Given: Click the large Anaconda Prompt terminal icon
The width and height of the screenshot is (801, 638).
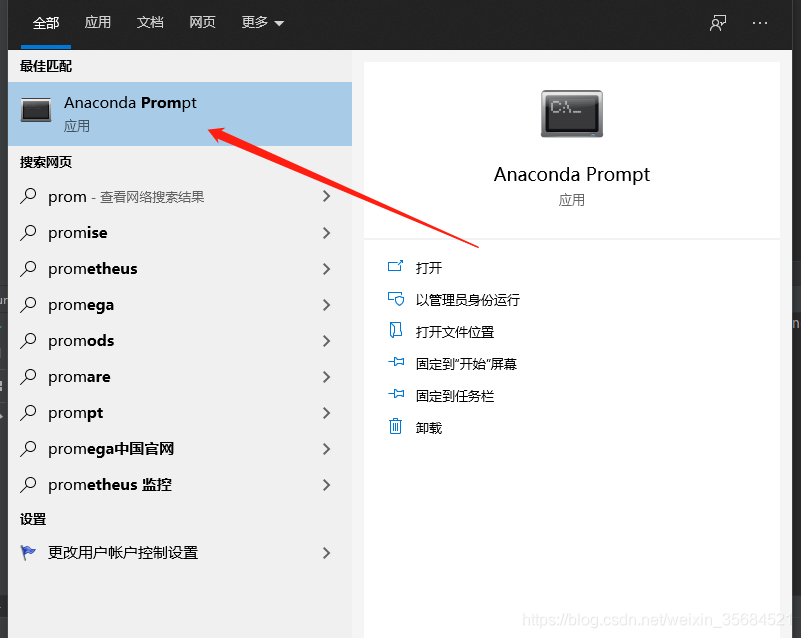Looking at the screenshot, I should (x=572, y=114).
